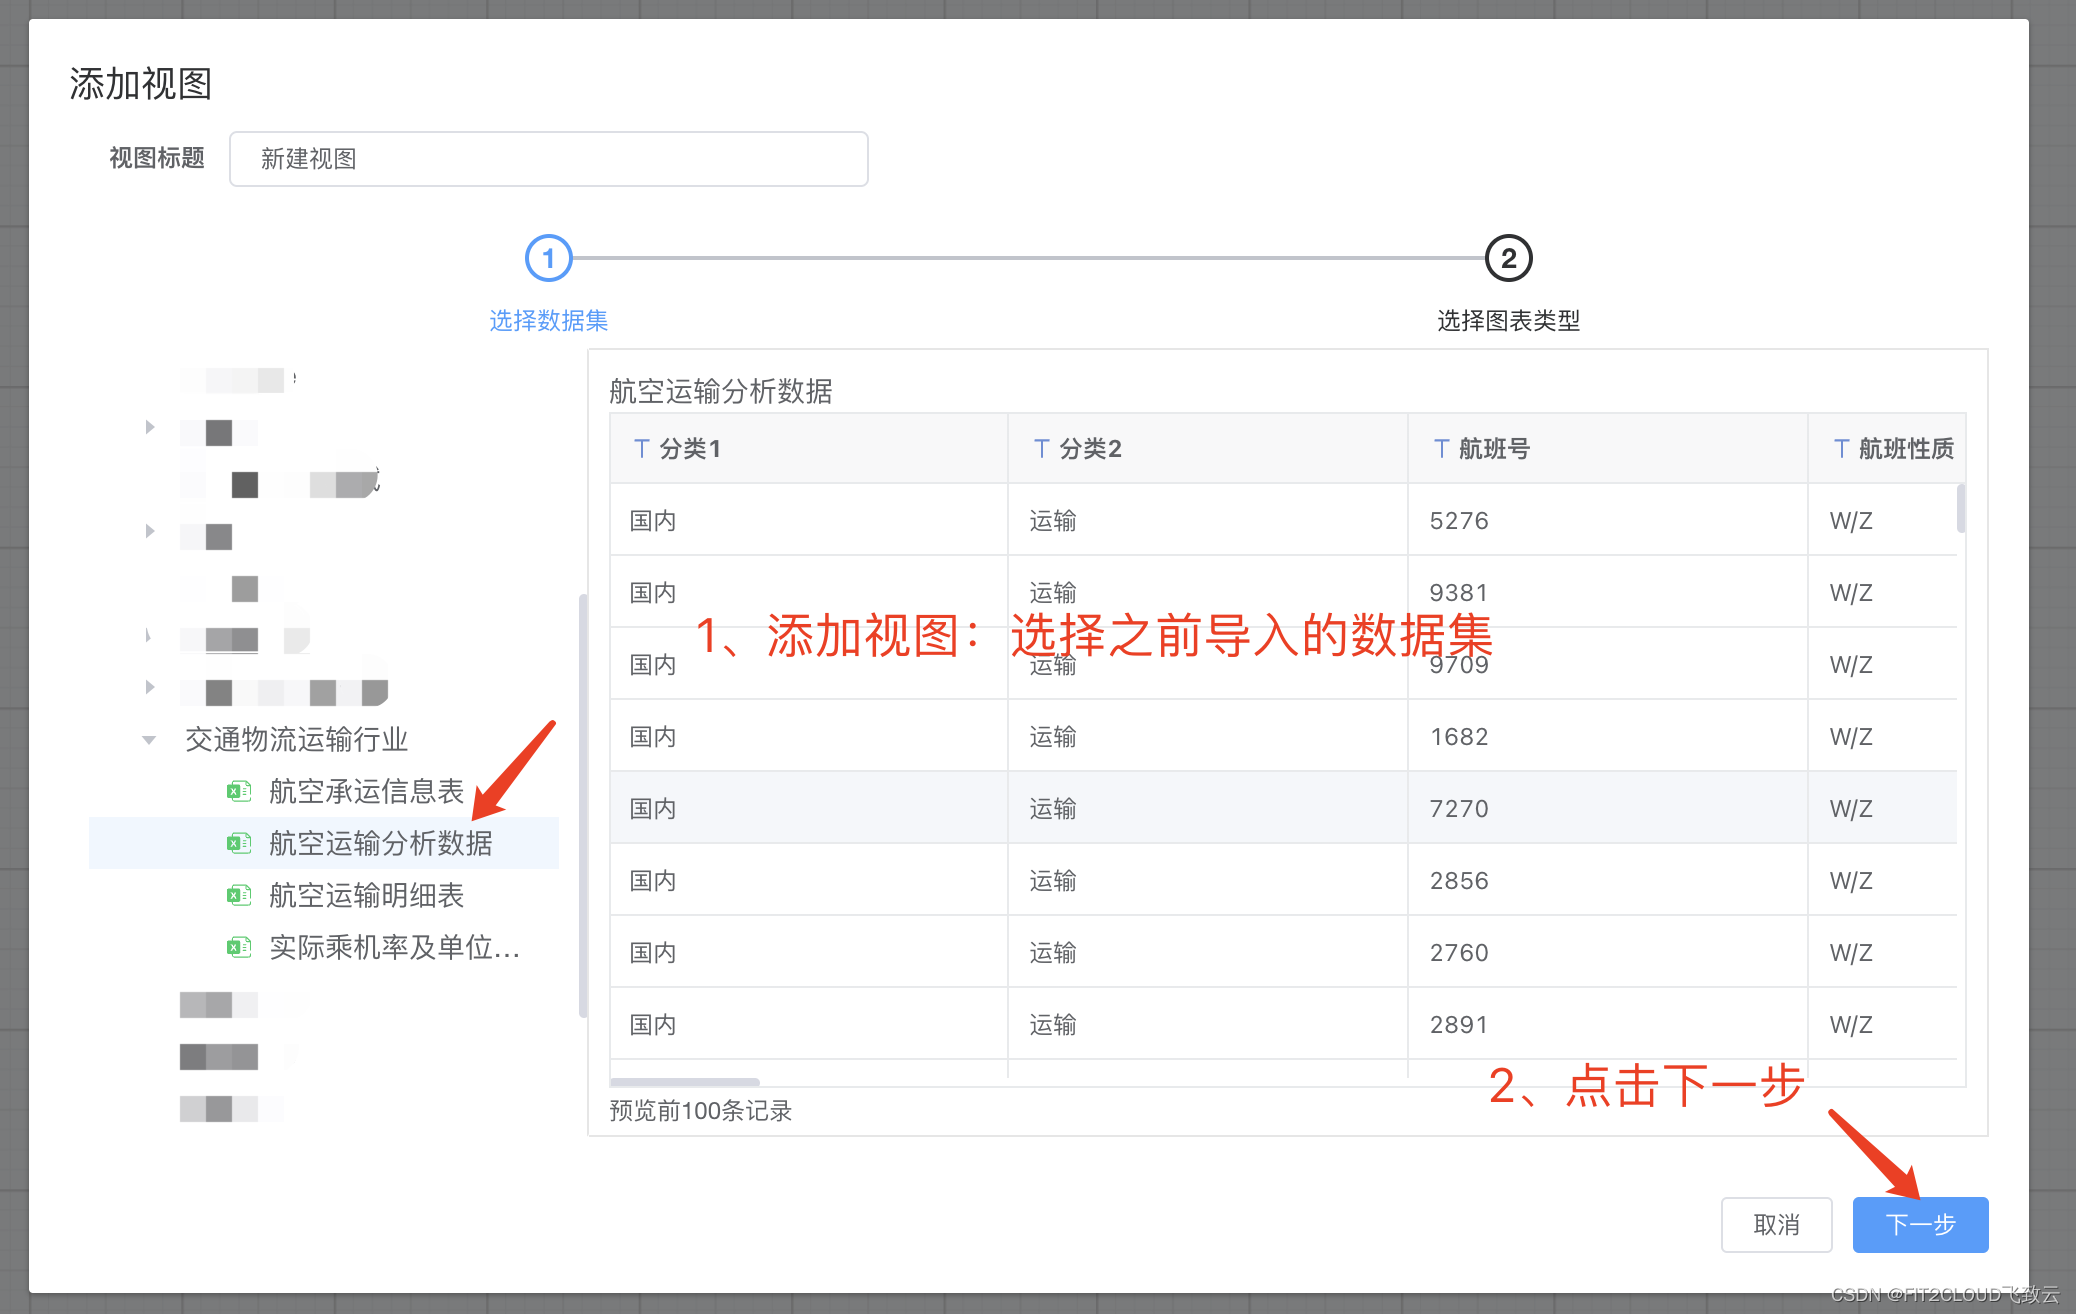Collapse the 交通物流运输行业 tree node
The image size is (2076, 1314).
150,739
